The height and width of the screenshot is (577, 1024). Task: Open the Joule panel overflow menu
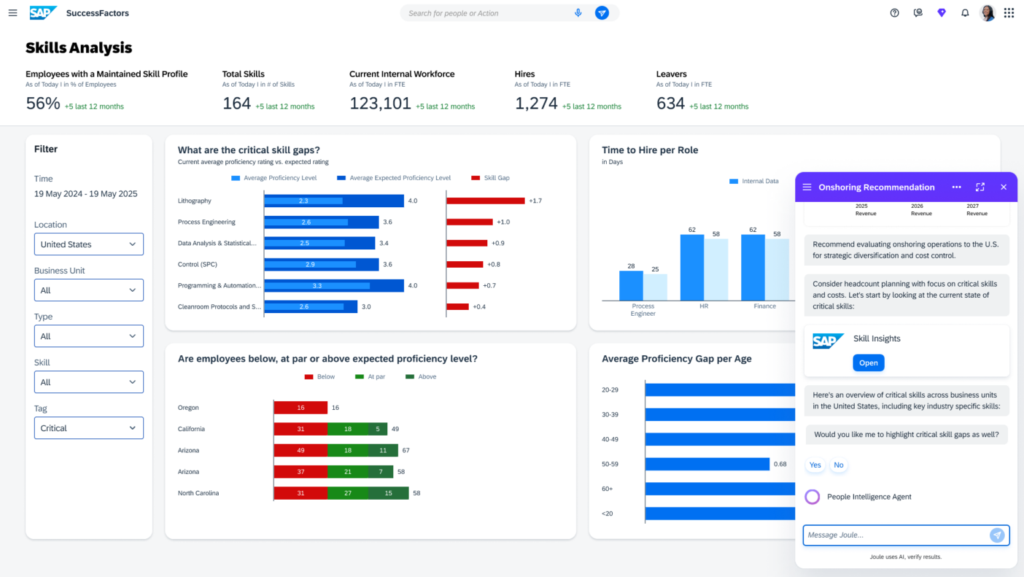coord(957,187)
